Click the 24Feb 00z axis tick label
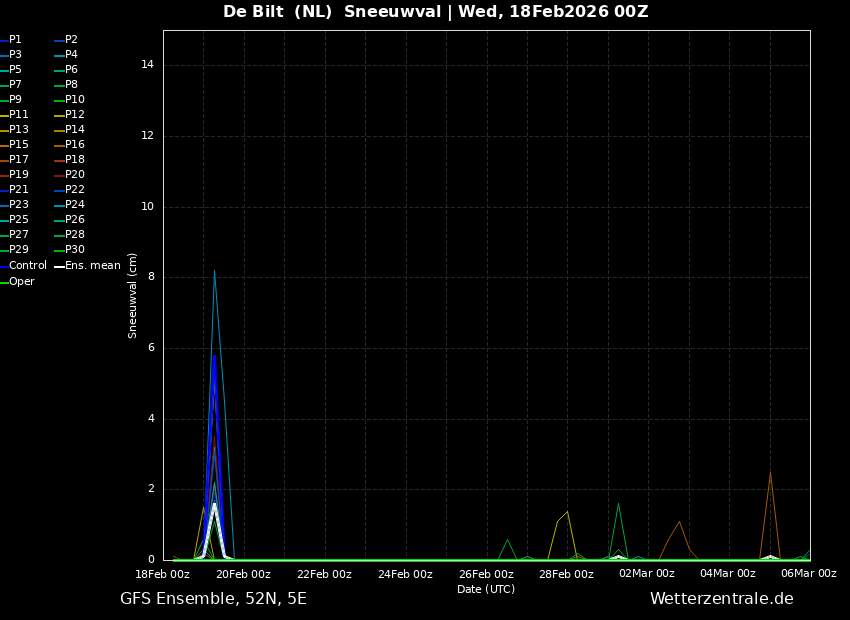 (x=405, y=574)
